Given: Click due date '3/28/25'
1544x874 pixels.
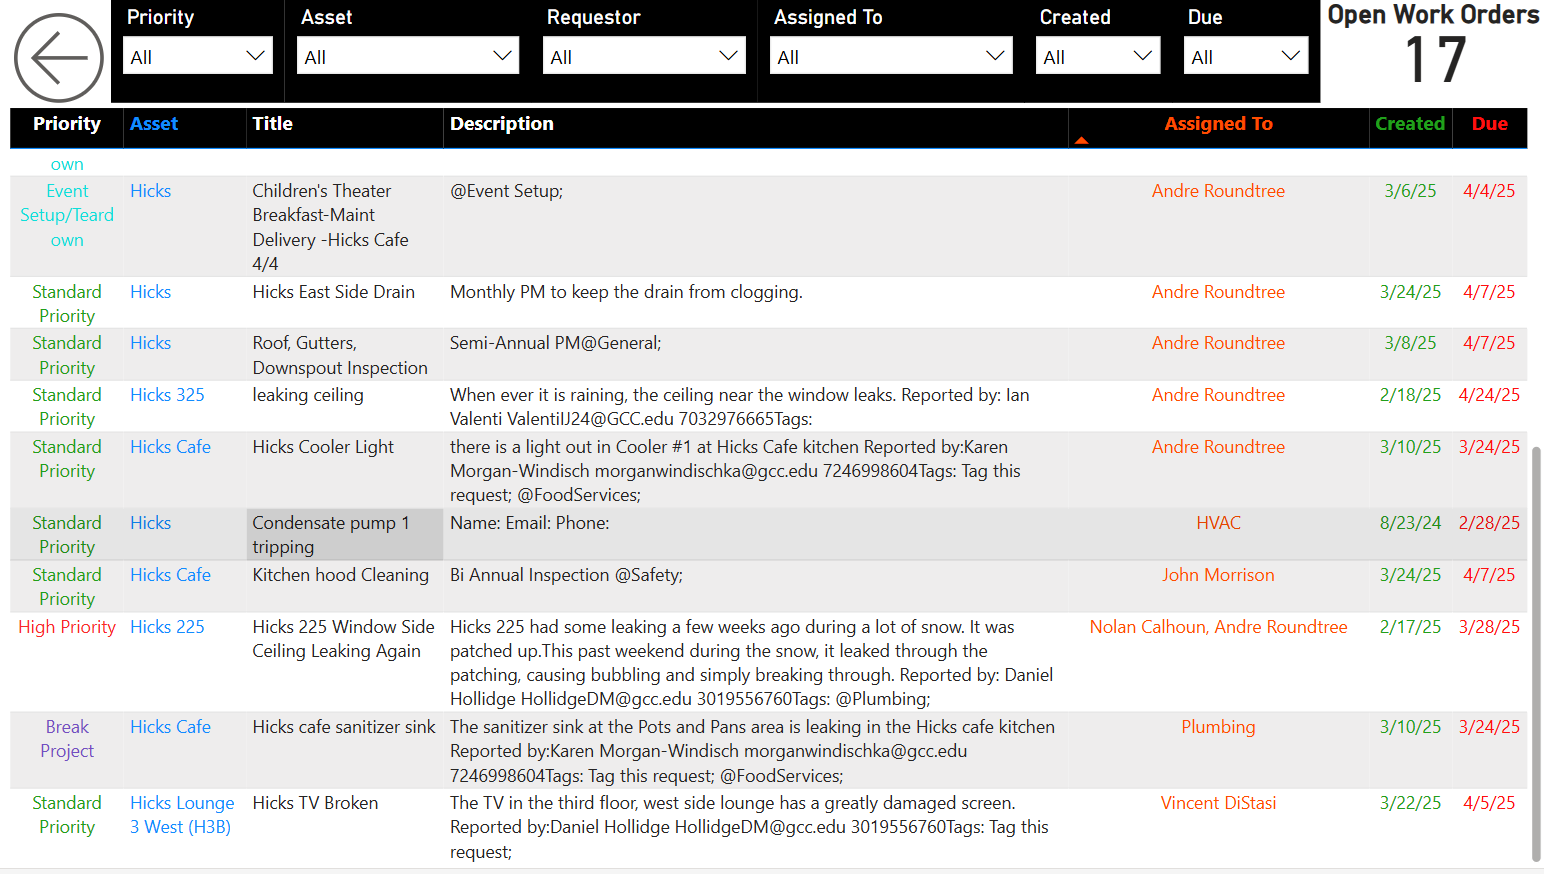Looking at the screenshot, I should tap(1489, 627).
